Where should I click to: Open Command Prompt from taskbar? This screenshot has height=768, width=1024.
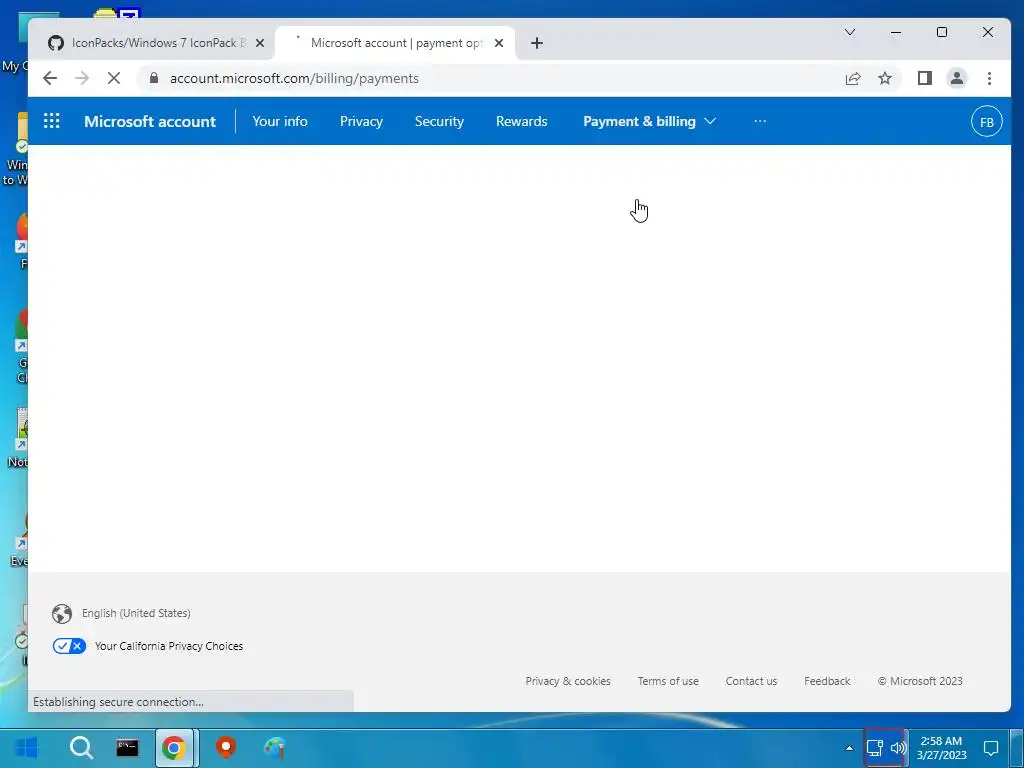pyautogui.click(x=127, y=747)
